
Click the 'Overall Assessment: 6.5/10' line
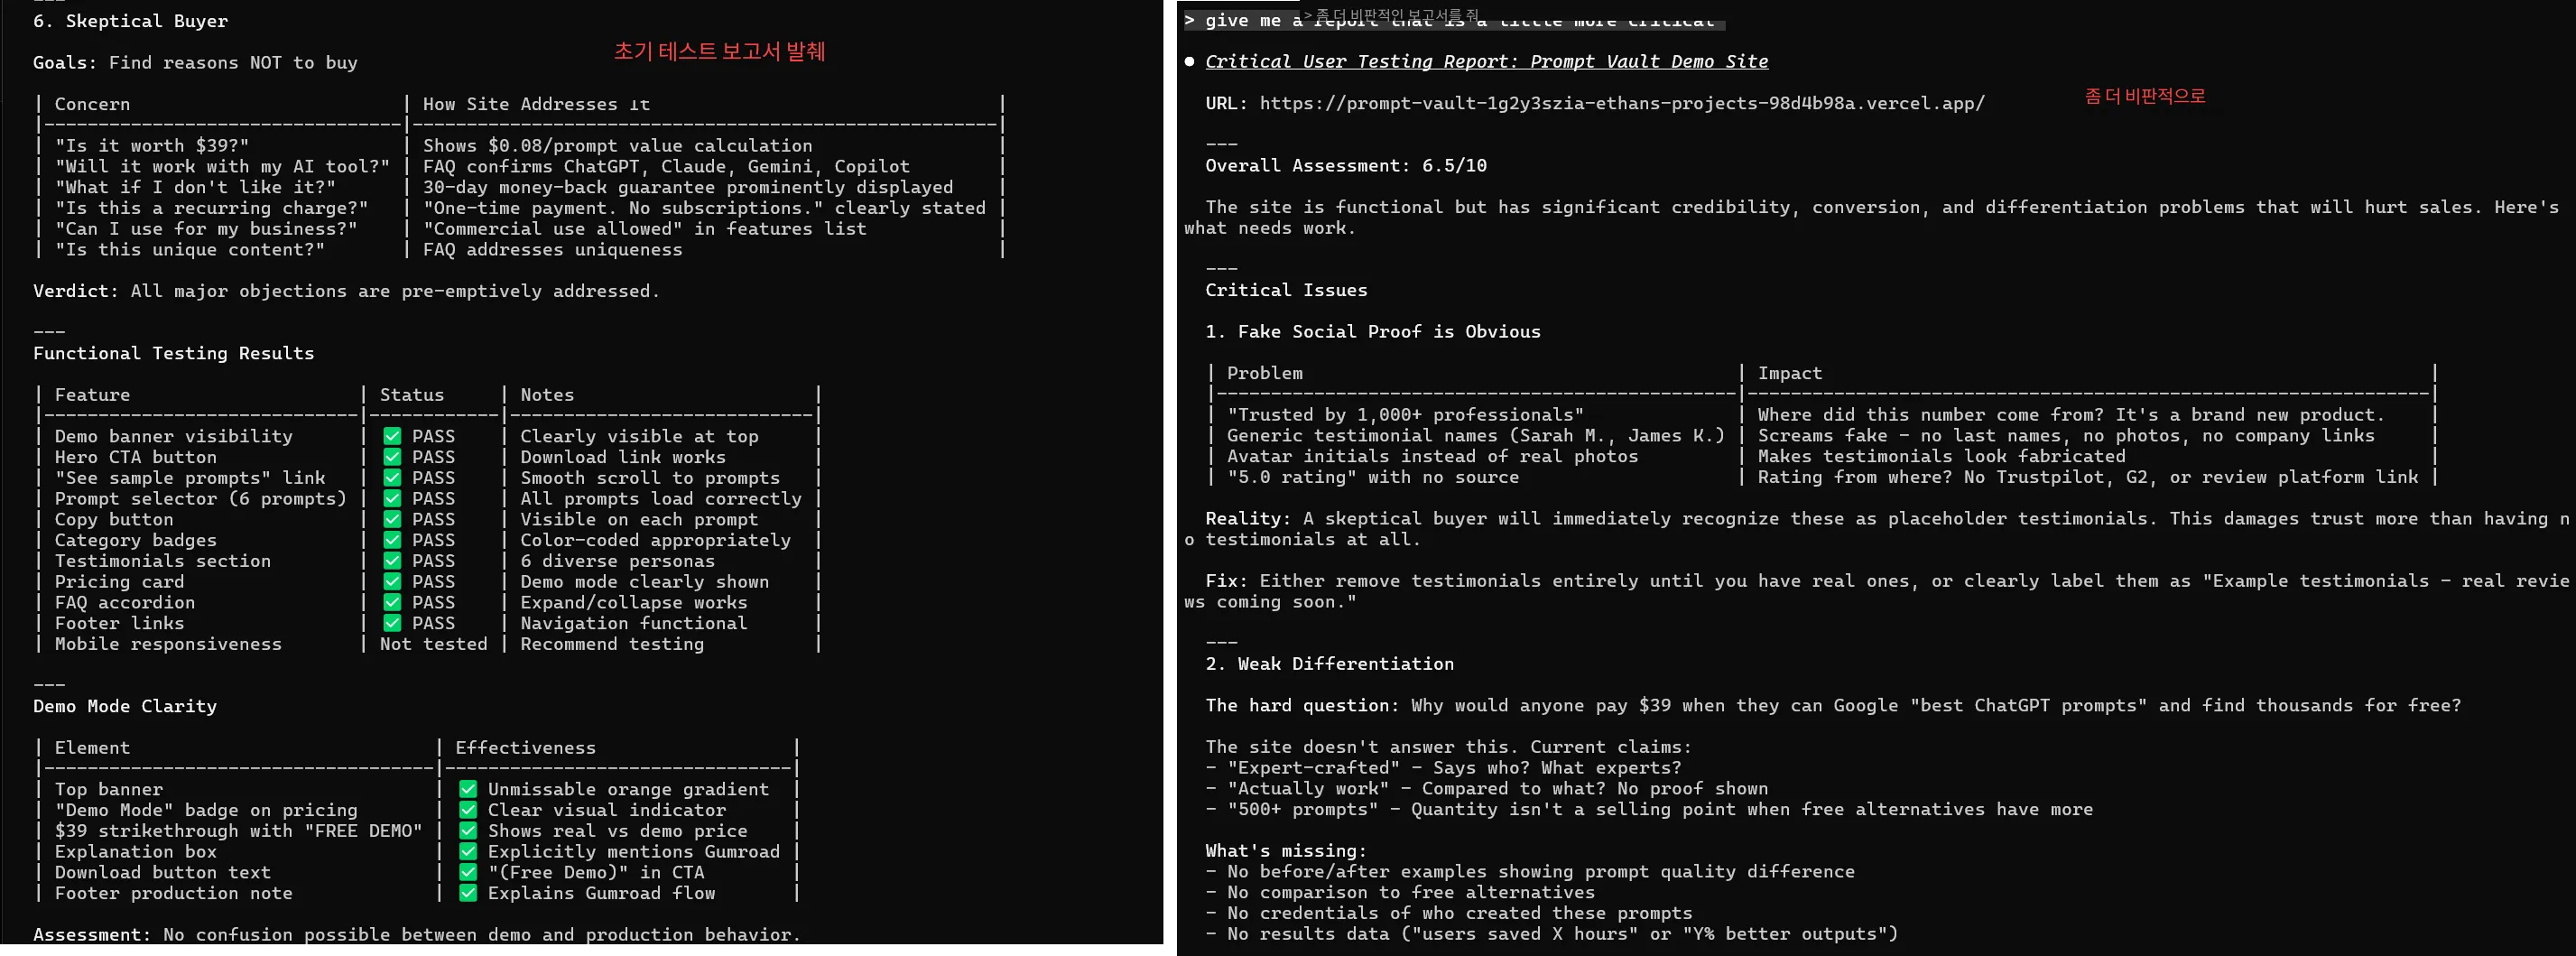pyautogui.click(x=1345, y=165)
